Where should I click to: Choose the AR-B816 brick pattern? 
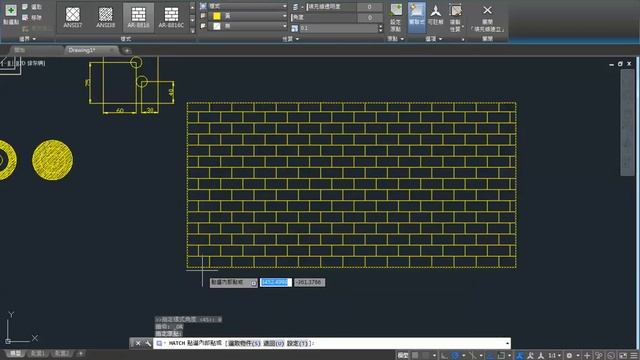[x=138, y=17]
